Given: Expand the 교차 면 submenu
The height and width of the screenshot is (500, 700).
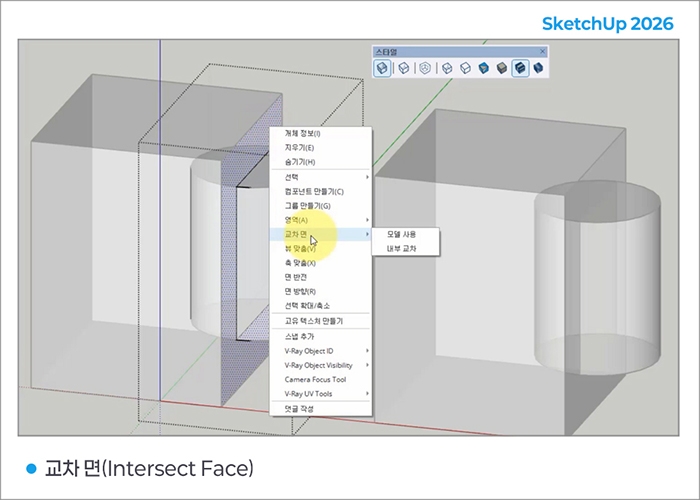Looking at the screenshot, I should coord(321,234).
